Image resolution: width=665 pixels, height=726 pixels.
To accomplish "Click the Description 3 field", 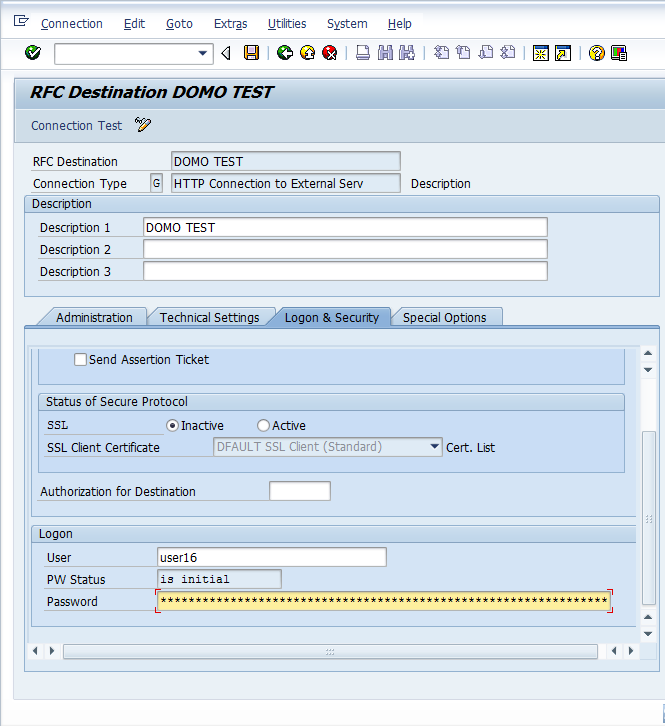I will [x=345, y=271].
